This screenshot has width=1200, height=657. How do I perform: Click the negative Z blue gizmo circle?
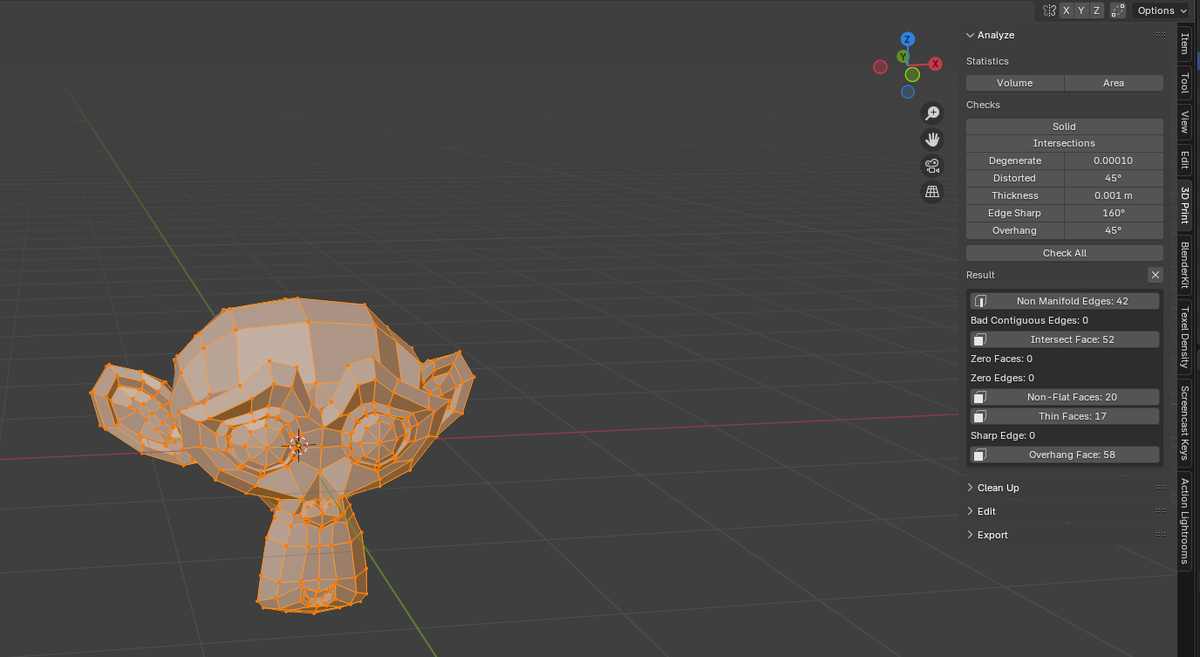point(907,92)
